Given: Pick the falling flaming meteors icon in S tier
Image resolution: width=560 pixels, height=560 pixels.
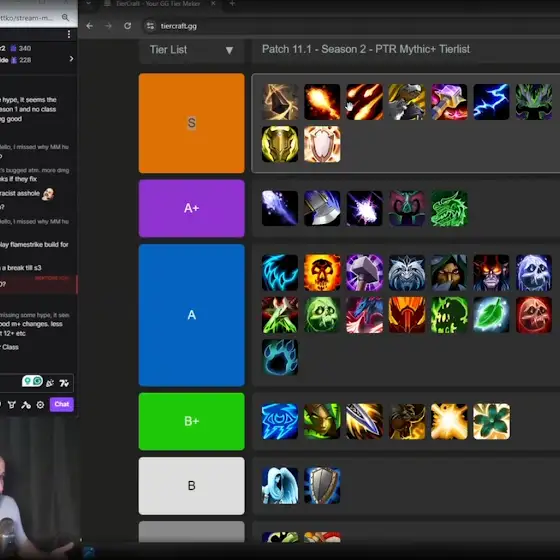Looking at the screenshot, I should click(364, 102).
